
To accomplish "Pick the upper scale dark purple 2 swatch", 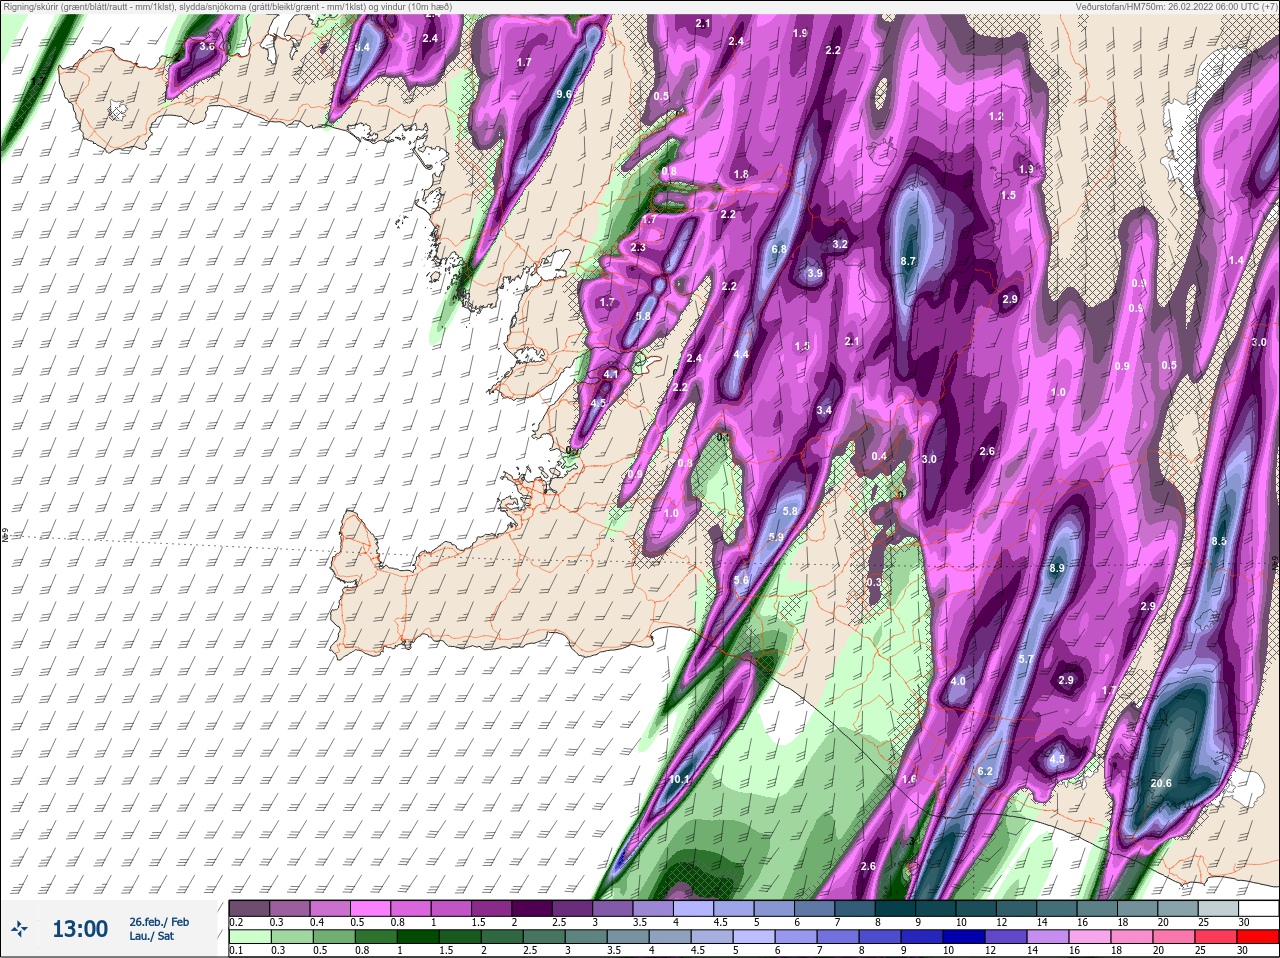I will point(533,907).
